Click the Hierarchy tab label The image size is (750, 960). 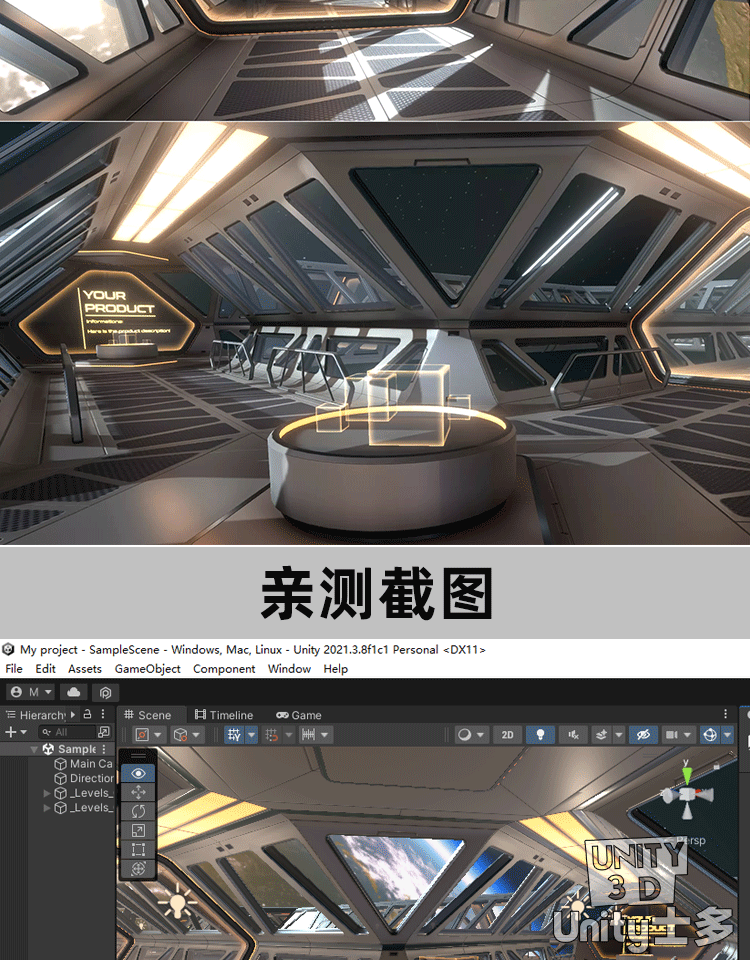pyautogui.click(x=43, y=714)
